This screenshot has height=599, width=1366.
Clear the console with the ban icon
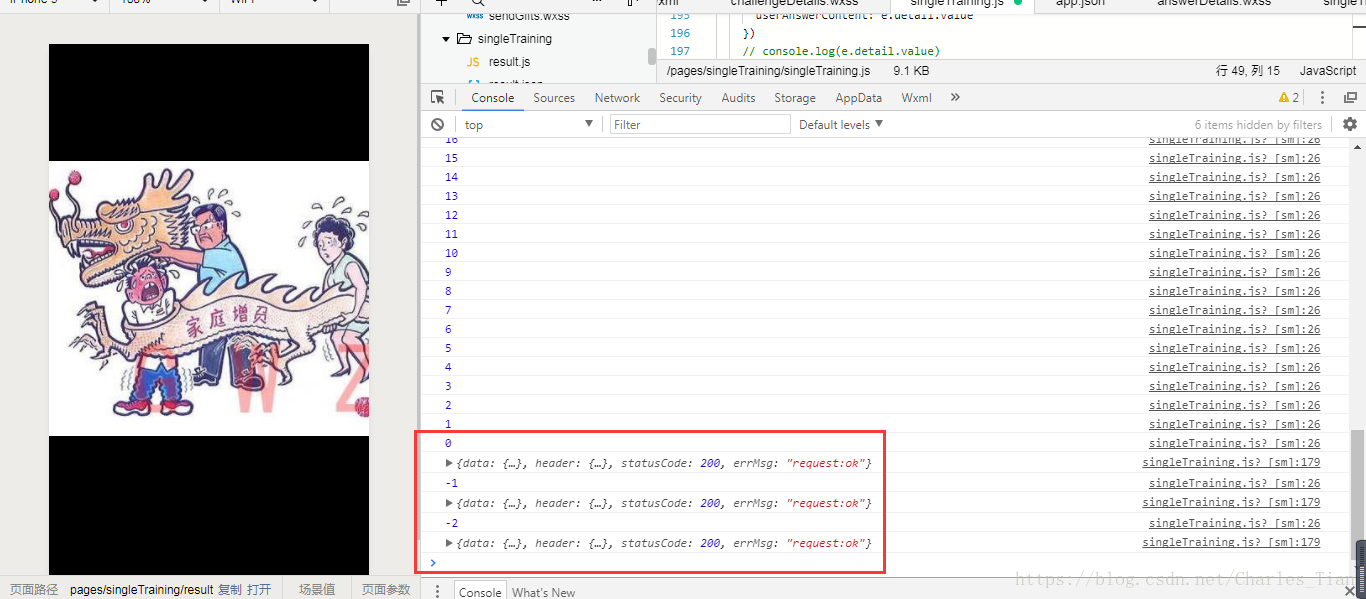click(x=437, y=124)
